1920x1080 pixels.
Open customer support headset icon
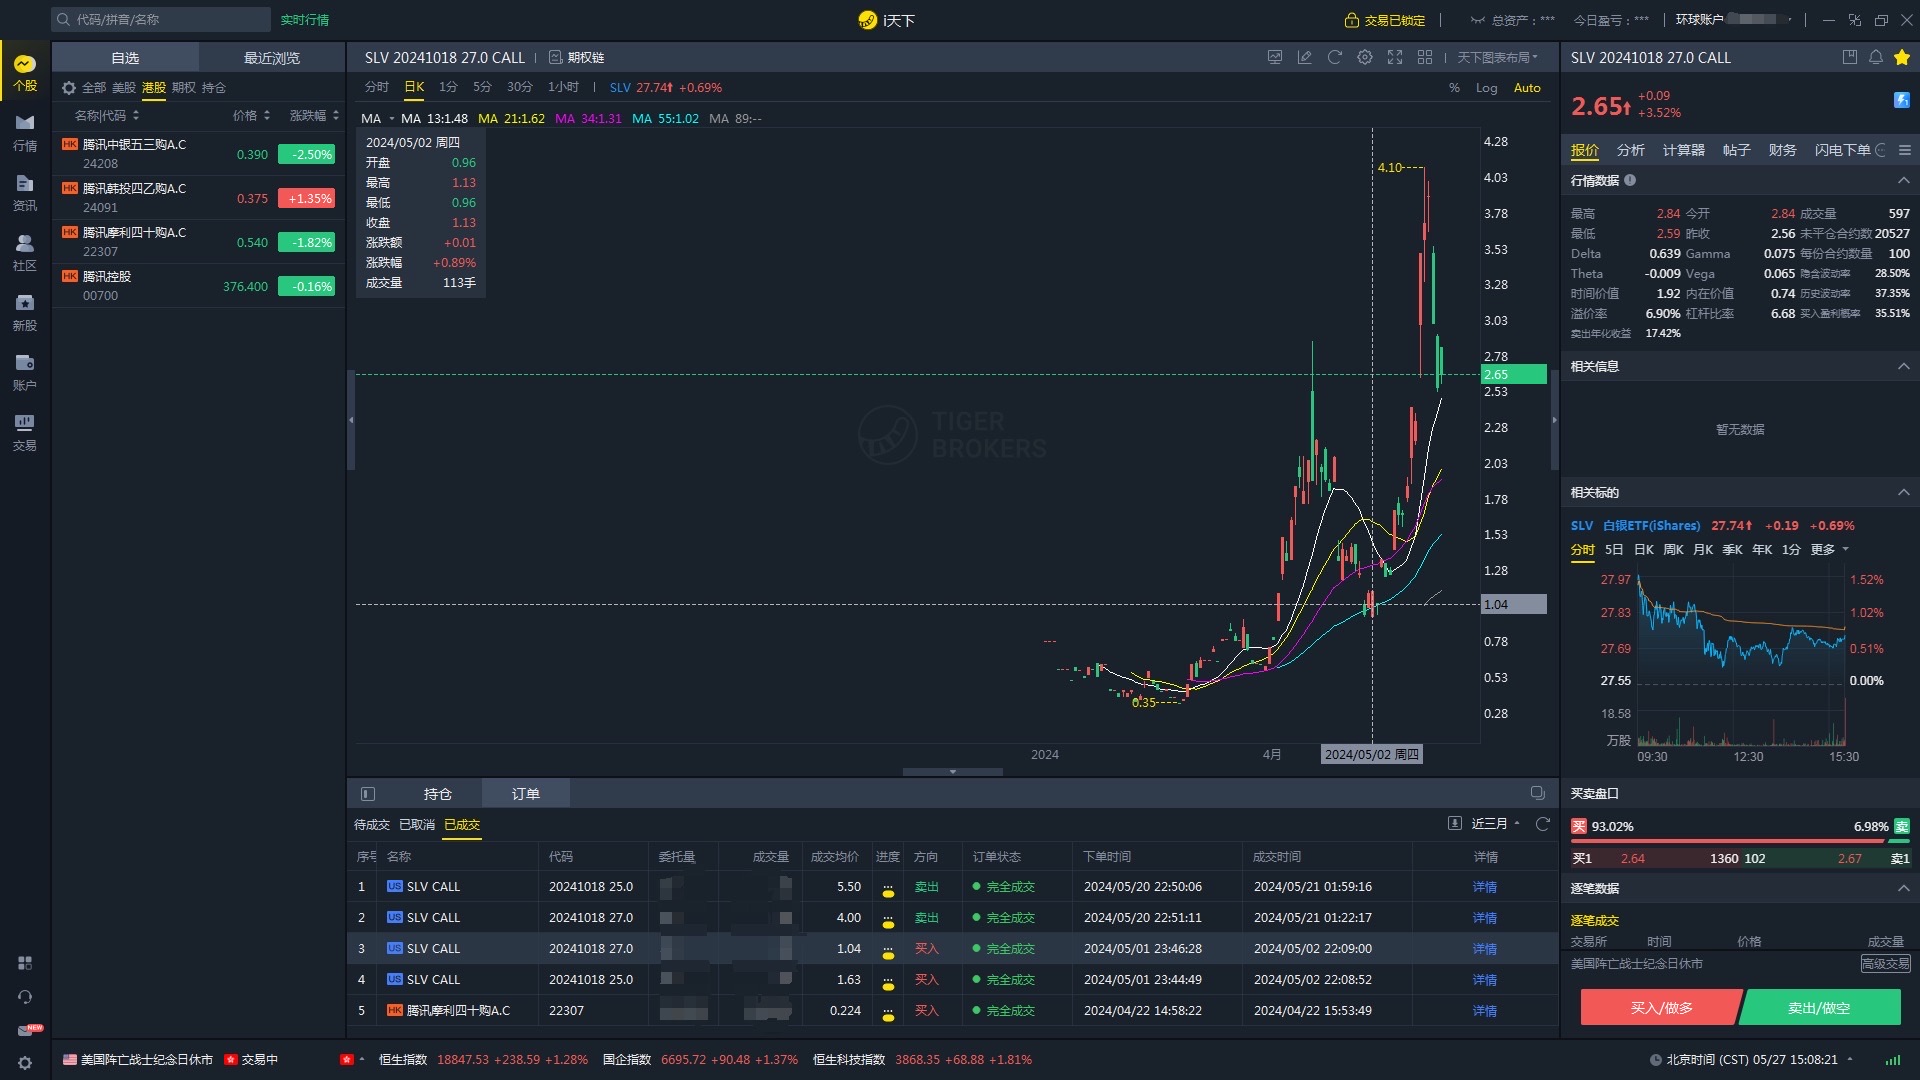click(x=25, y=997)
